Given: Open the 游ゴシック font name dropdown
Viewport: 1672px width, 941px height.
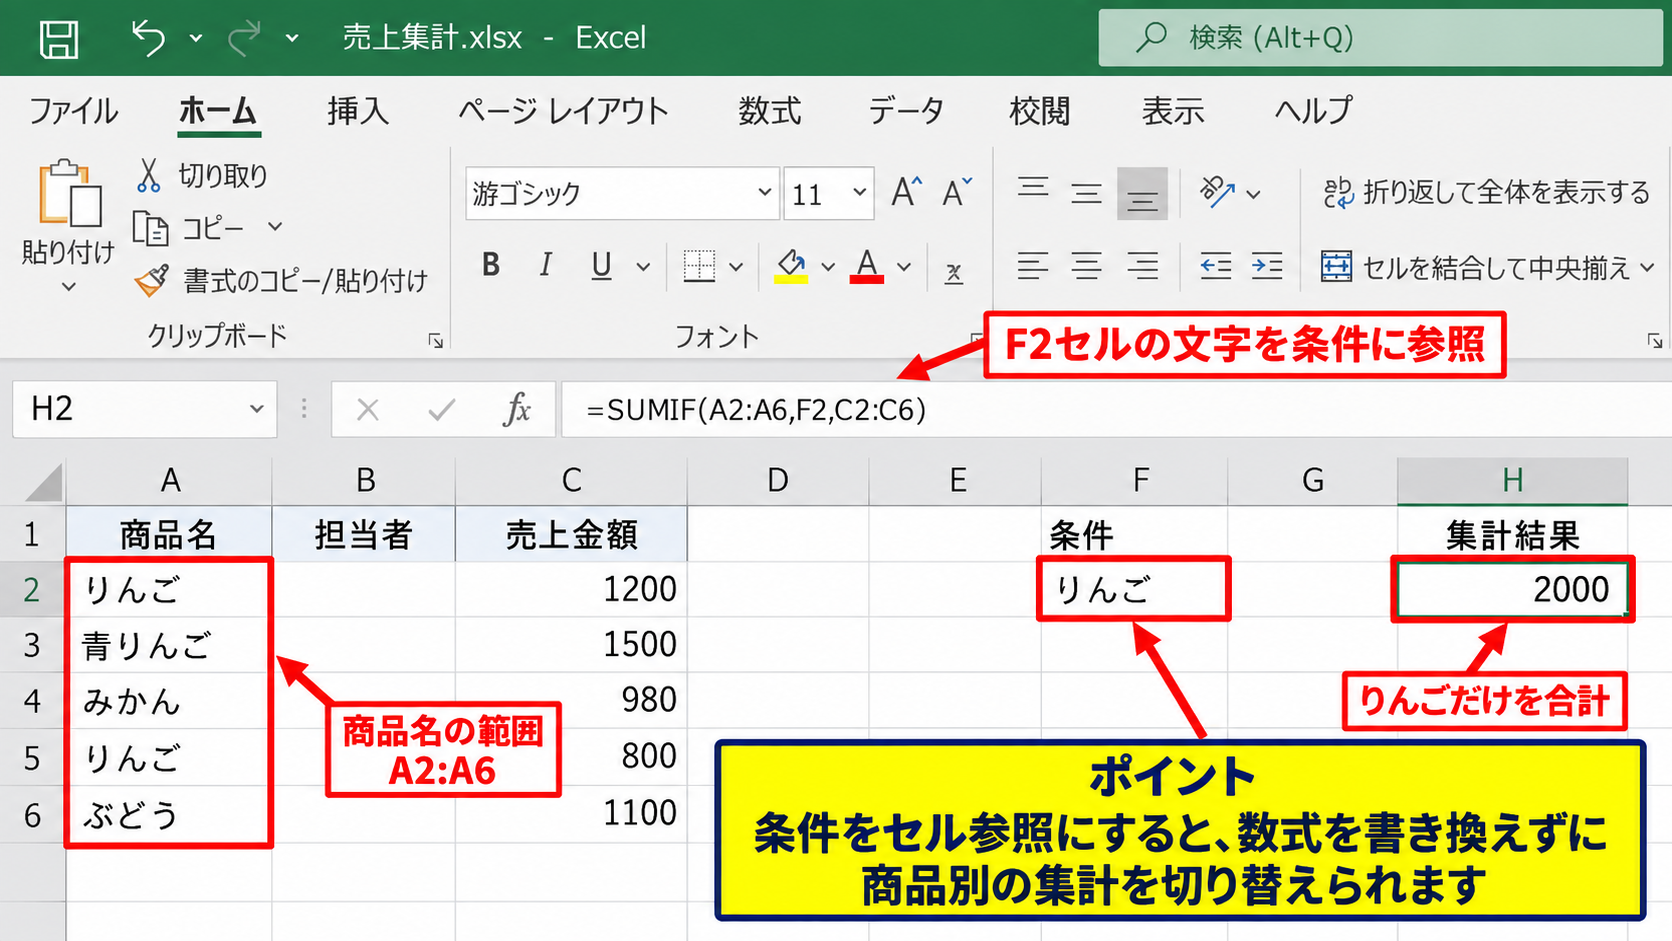Looking at the screenshot, I should pyautogui.click(x=764, y=192).
